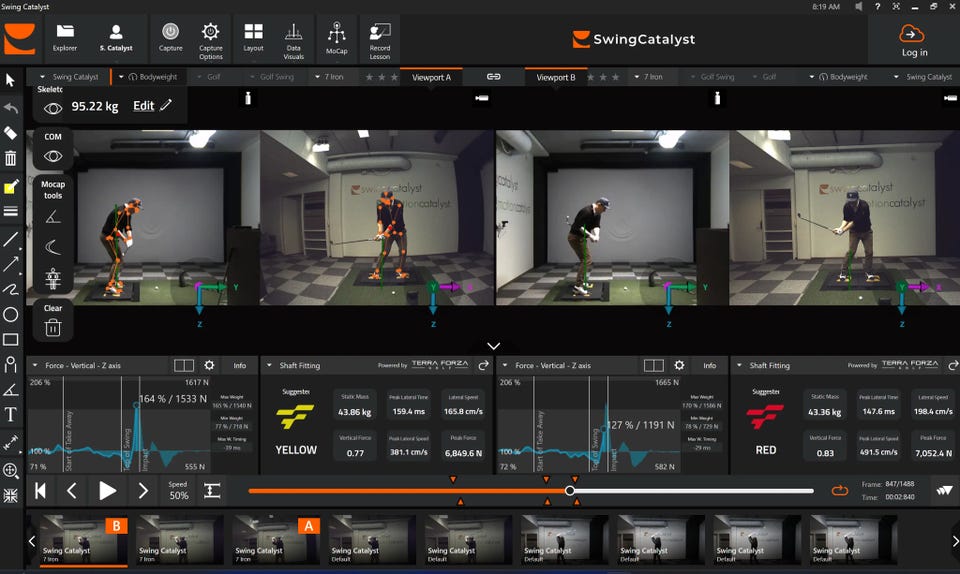This screenshot has width=960, height=574.
Task: Click the undo arrow tool
Action: [x=10, y=108]
